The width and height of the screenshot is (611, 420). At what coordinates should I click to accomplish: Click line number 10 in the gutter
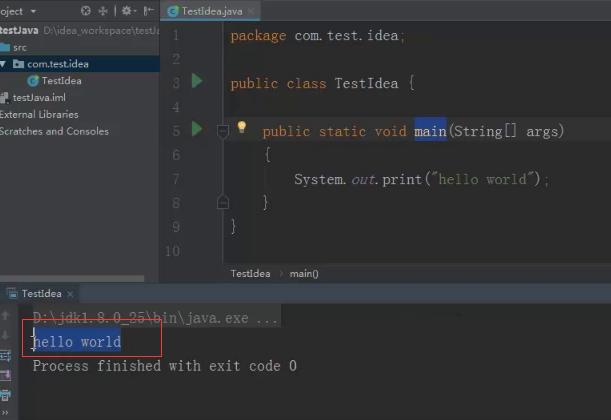click(173, 251)
